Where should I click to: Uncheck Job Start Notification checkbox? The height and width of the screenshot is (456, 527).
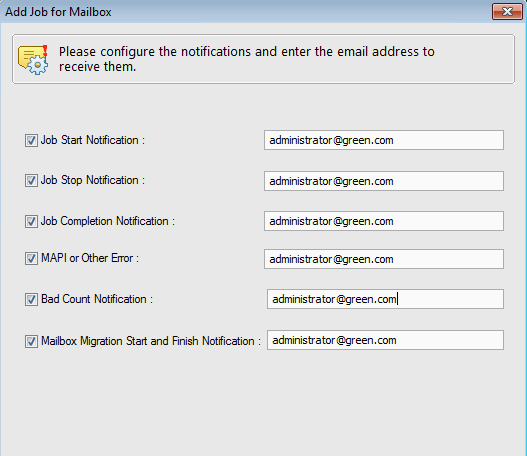tap(31, 140)
